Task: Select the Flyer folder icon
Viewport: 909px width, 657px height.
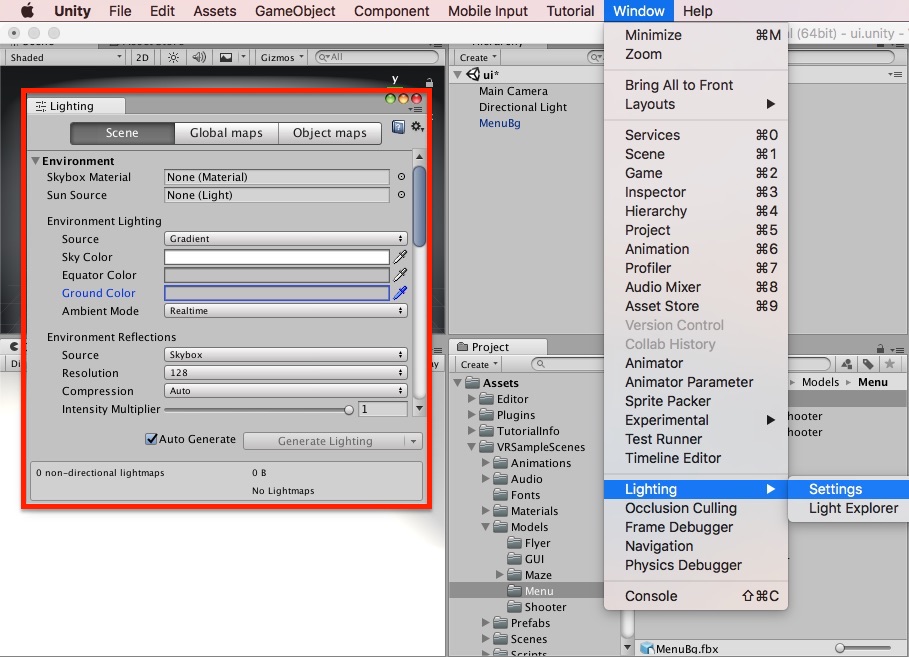Action: click(x=514, y=543)
